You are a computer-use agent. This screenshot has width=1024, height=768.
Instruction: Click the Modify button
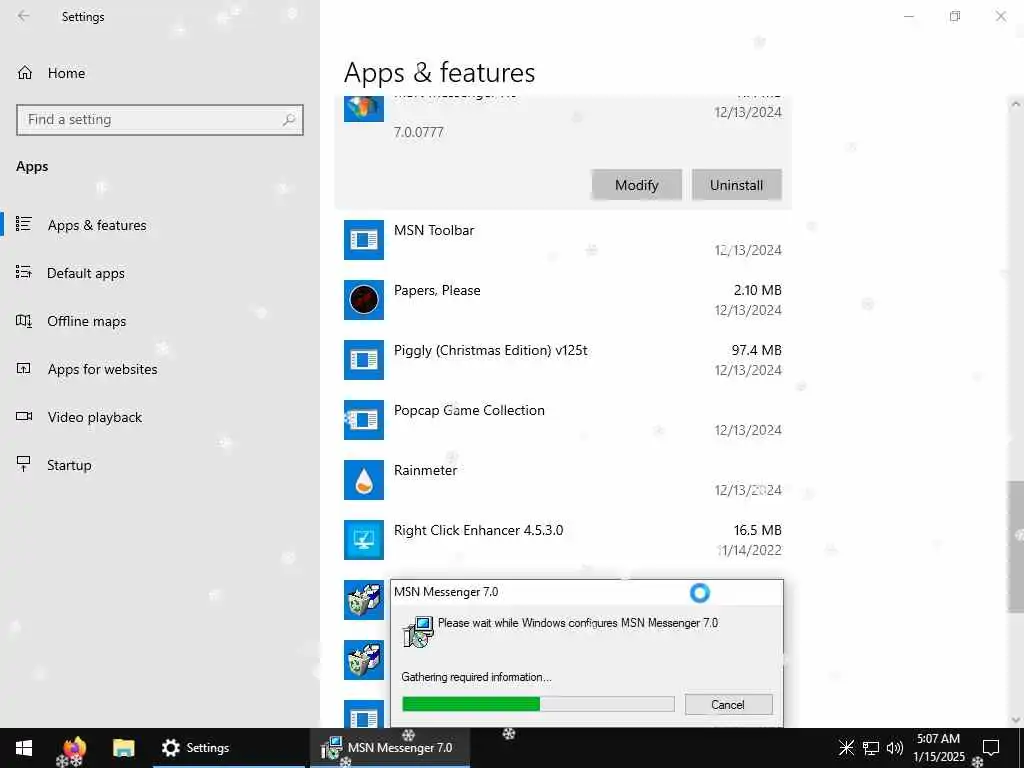tap(637, 185)
